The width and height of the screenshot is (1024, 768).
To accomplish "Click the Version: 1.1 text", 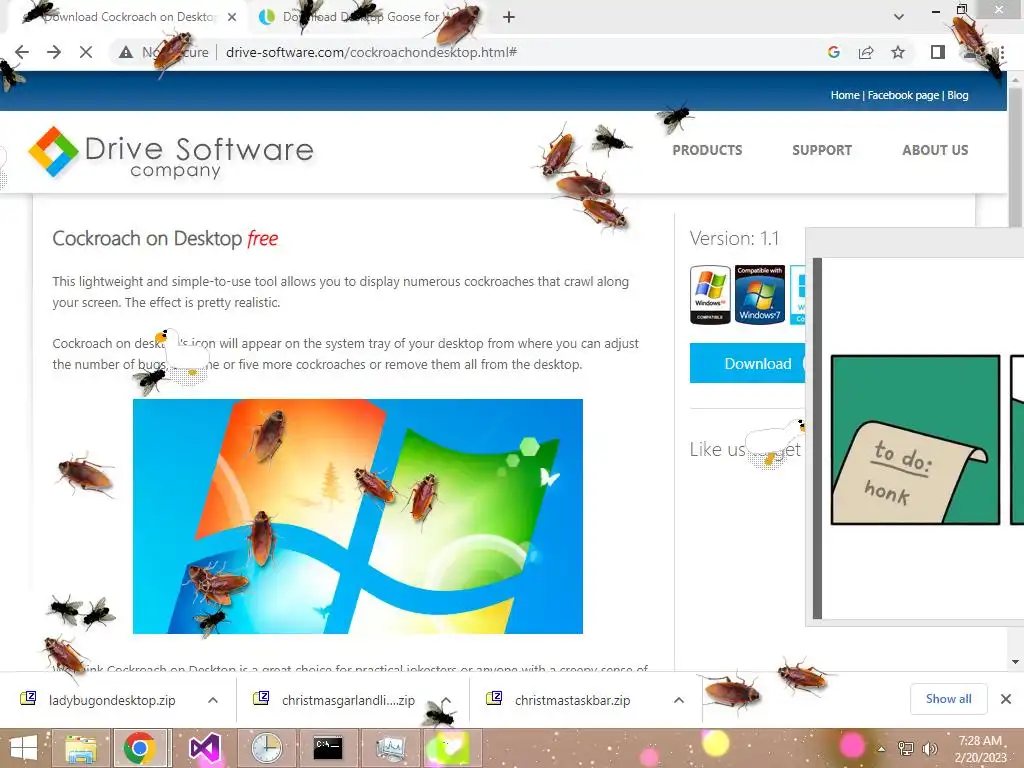I will 734,238.
